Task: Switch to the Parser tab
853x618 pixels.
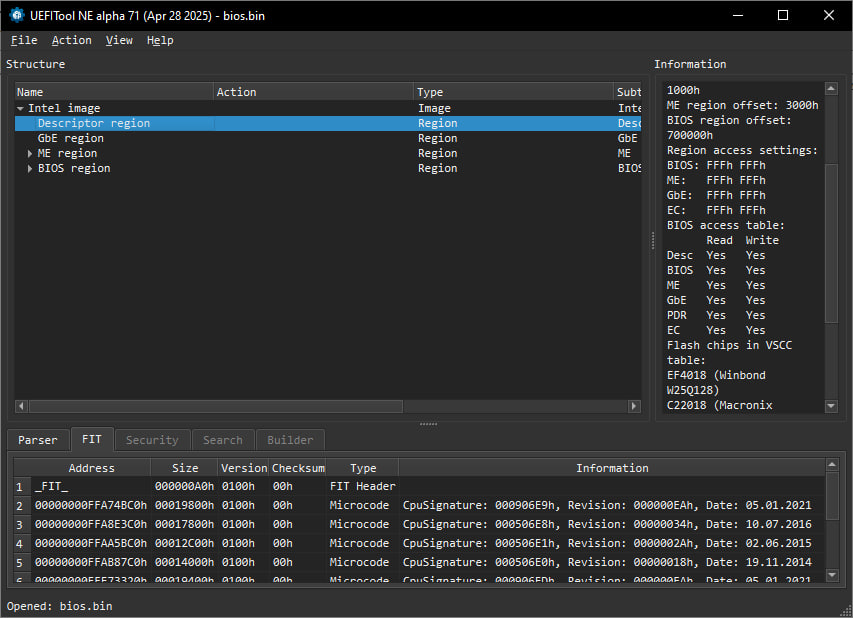Action: coord(38,440)
